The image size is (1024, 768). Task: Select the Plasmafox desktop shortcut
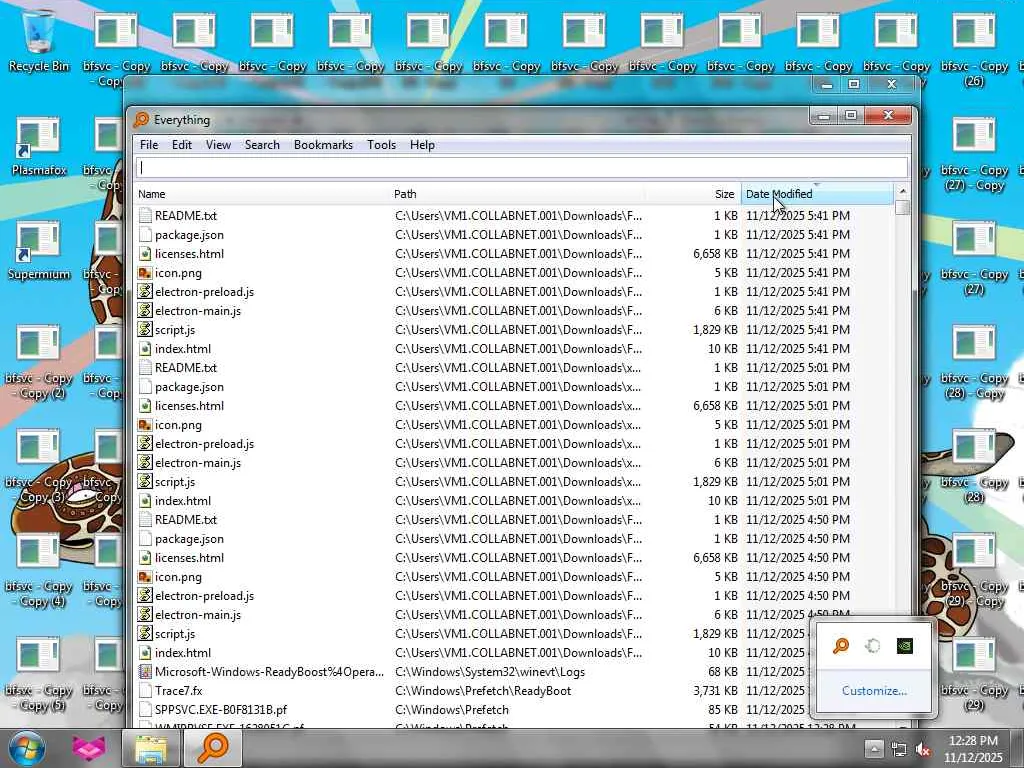pyautogui.click(x=39, y=146)
